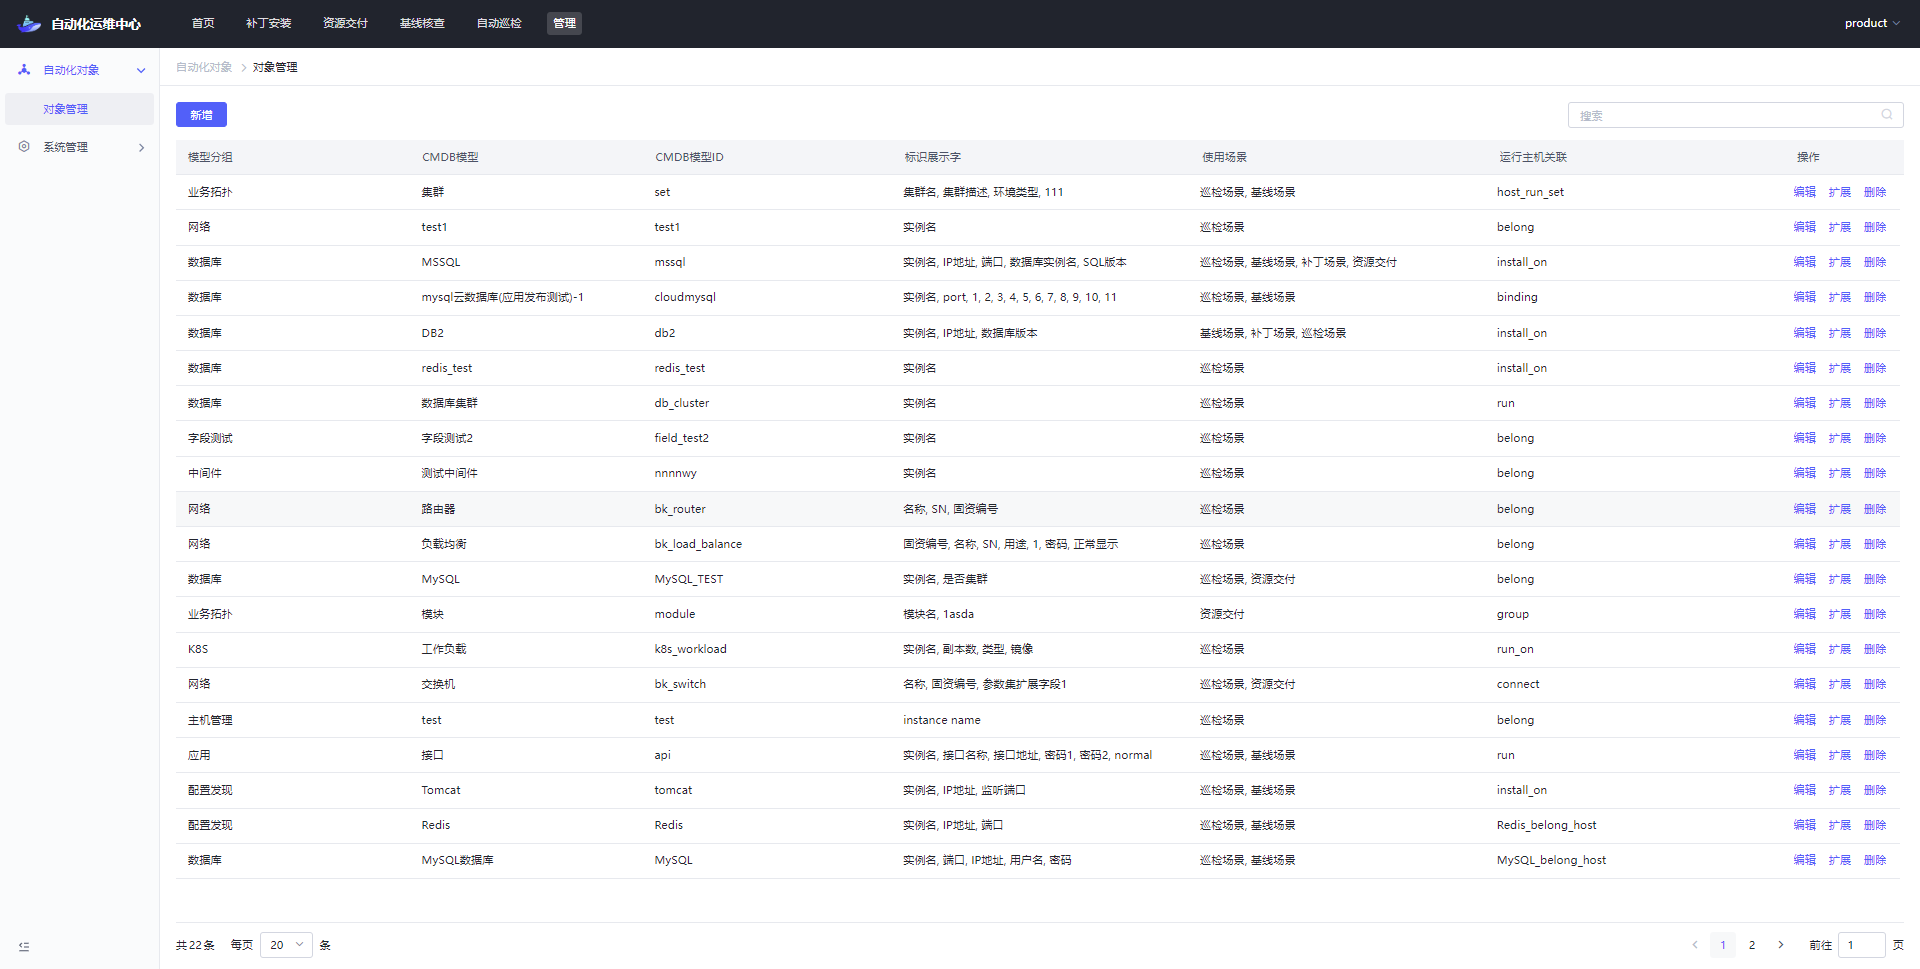The height and width of the screenshot is (969, 1920).
Task: Click the 新增 button
Action: 201,115
